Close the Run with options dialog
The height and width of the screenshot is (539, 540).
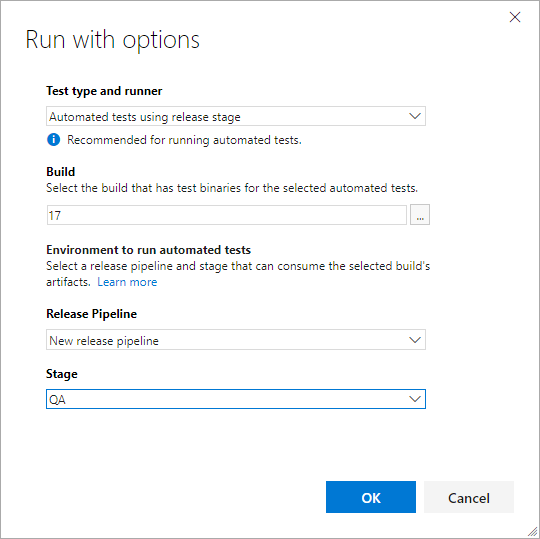click(x=515, y=17)
